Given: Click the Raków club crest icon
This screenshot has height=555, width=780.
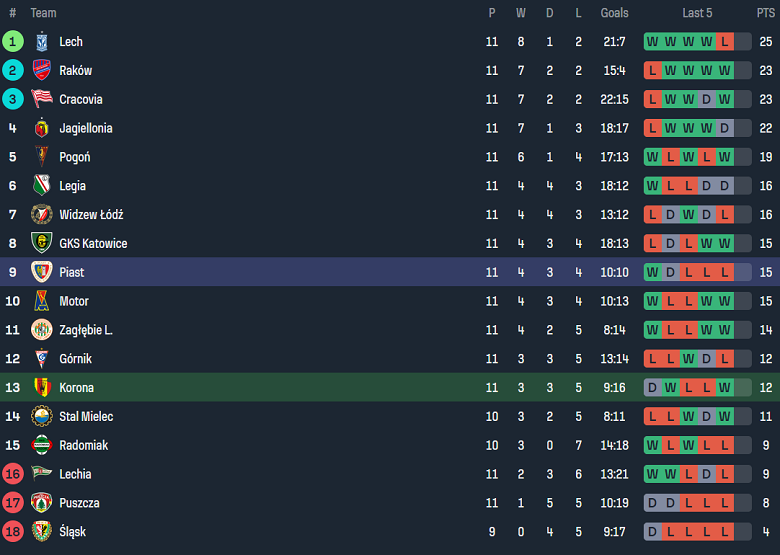Looking at the screenshot, I should point(41,71).
